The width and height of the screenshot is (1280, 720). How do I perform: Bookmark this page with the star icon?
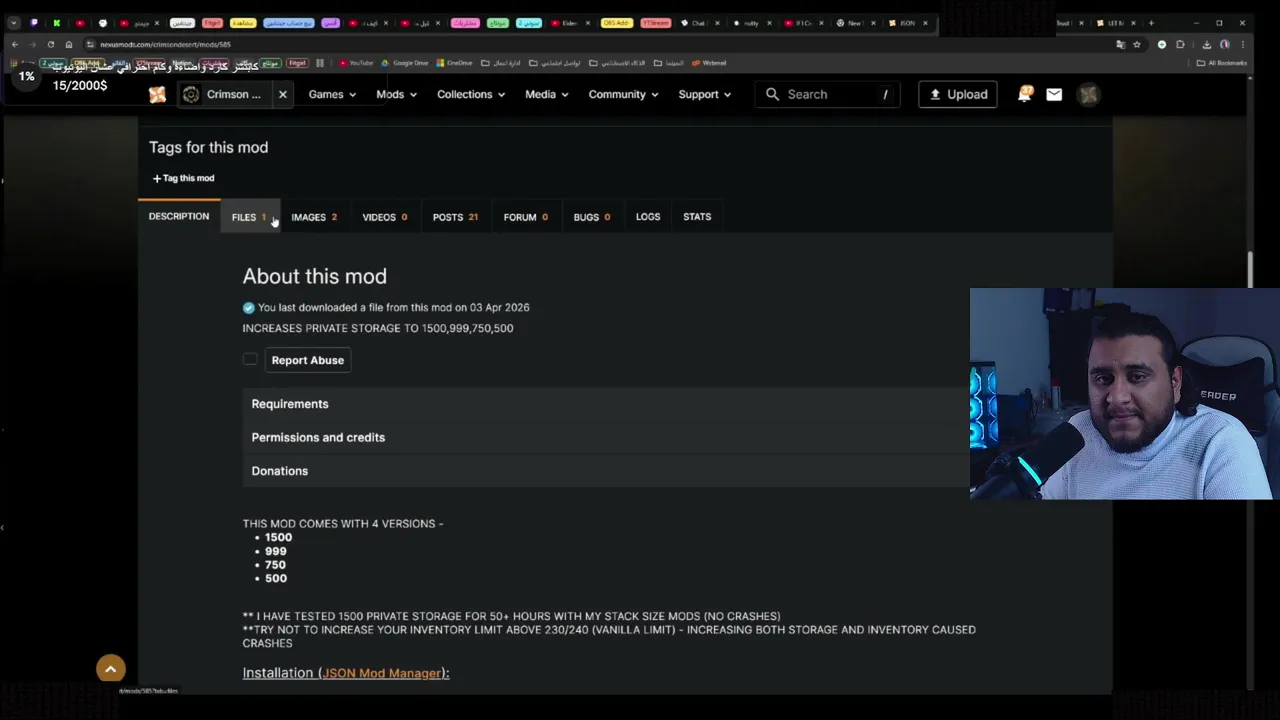pyautogui.click(x=1137, y=44)
